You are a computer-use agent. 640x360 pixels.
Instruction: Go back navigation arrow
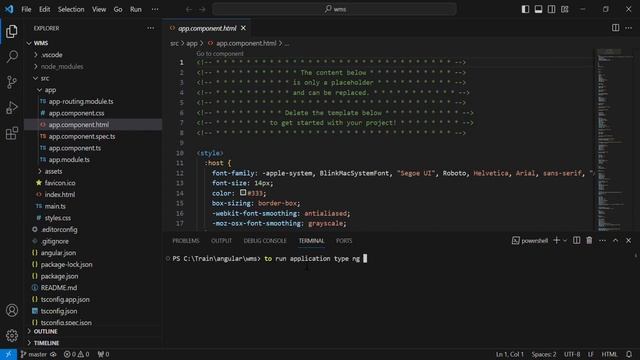coord(189,9)
